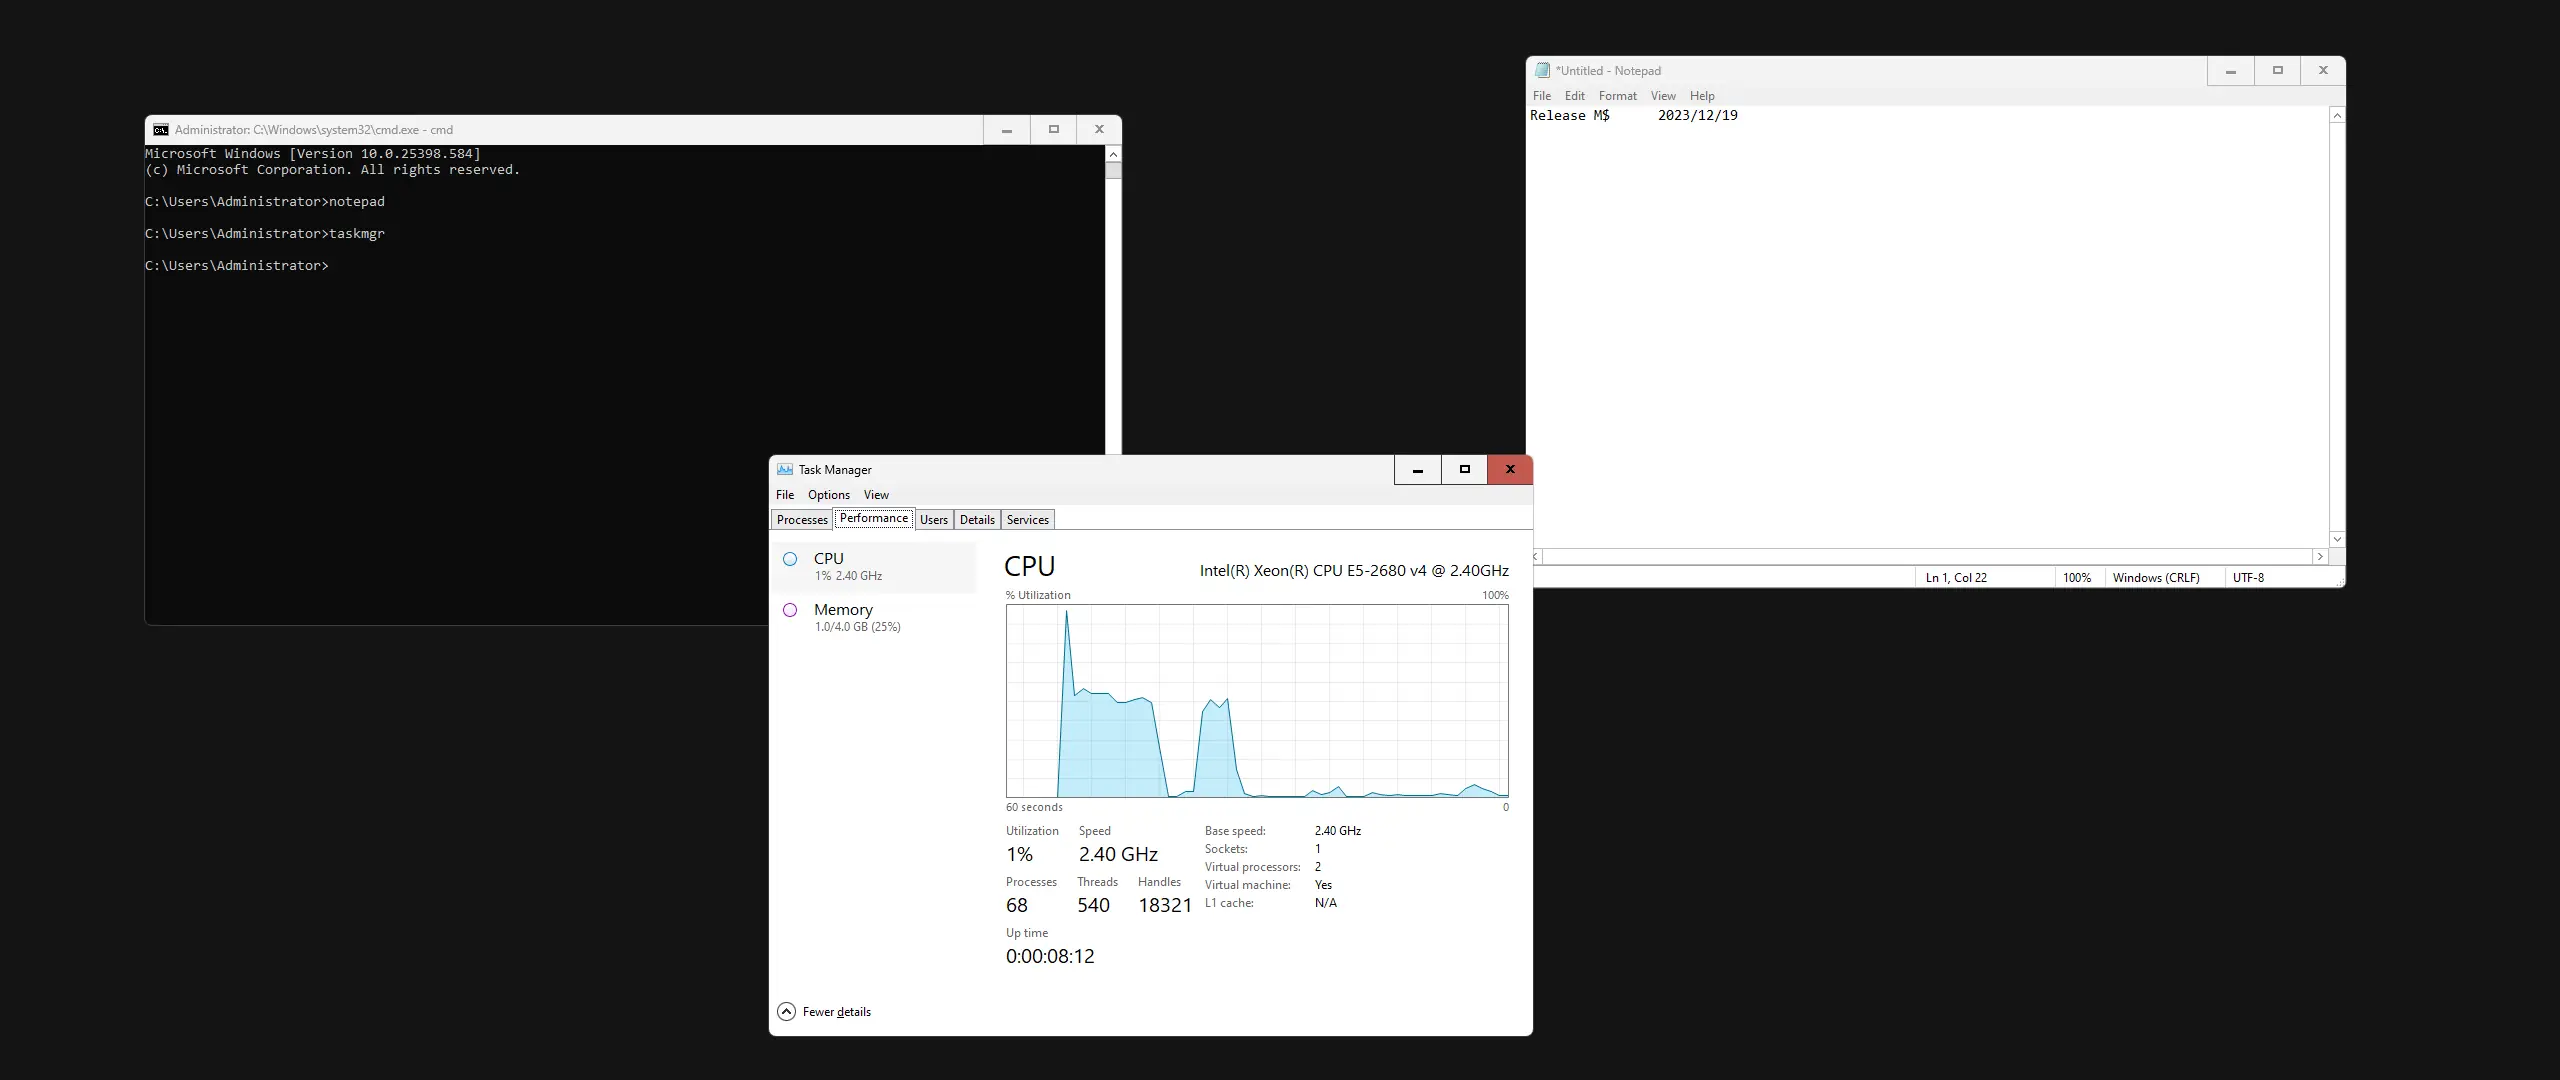Switch to the Processes tab
This screenshot has height=1080, width=2560.
coord(802,520)
